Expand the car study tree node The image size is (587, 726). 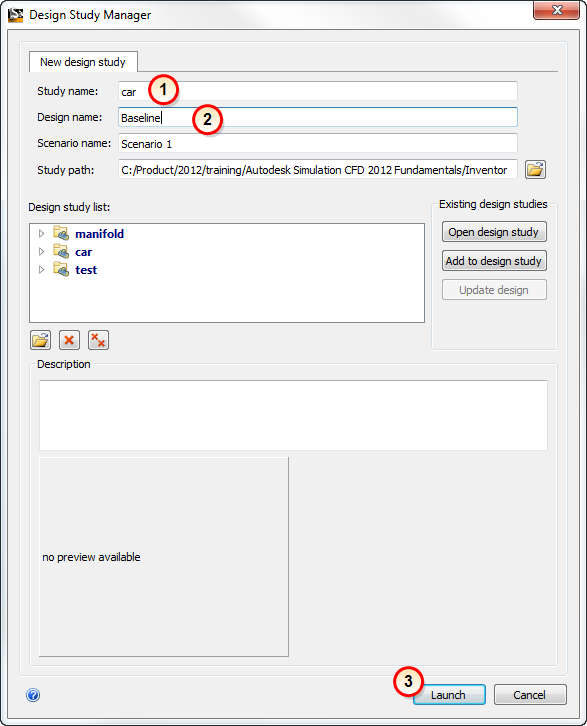point(41,251)
